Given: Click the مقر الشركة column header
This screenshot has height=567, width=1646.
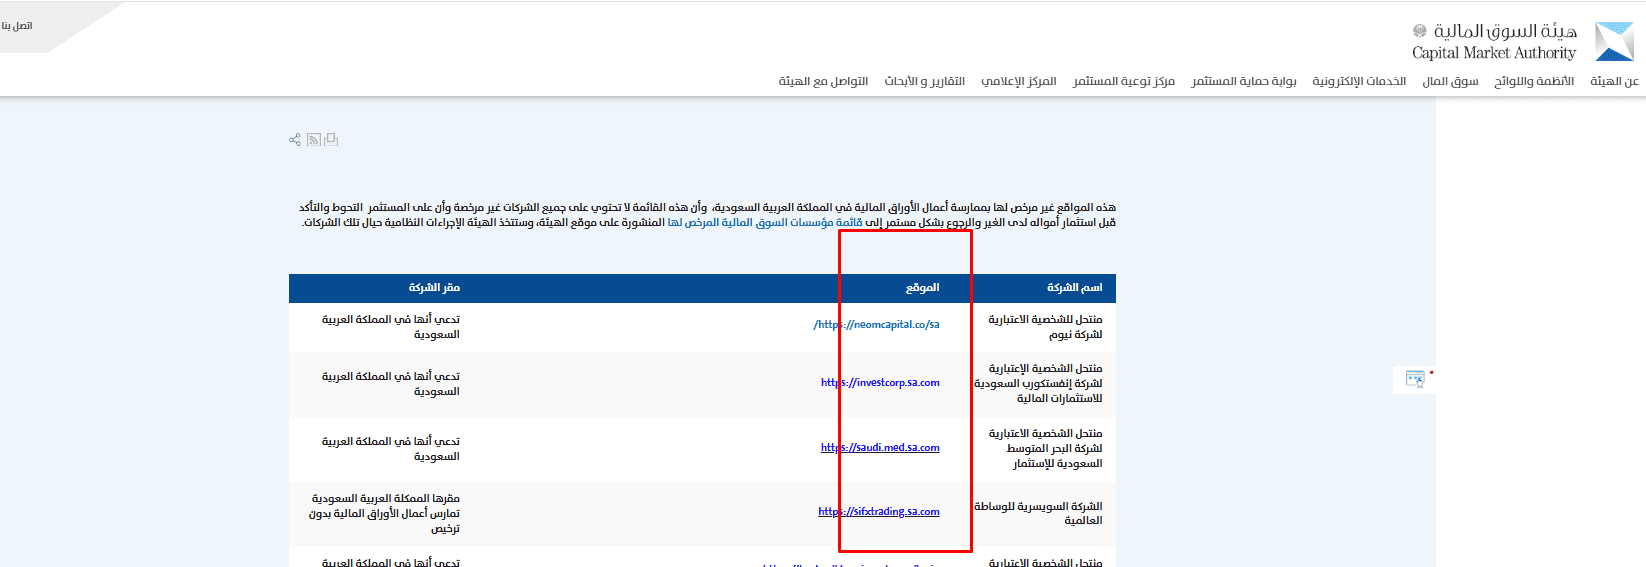Looking at the screenshot, I should 434,287.
